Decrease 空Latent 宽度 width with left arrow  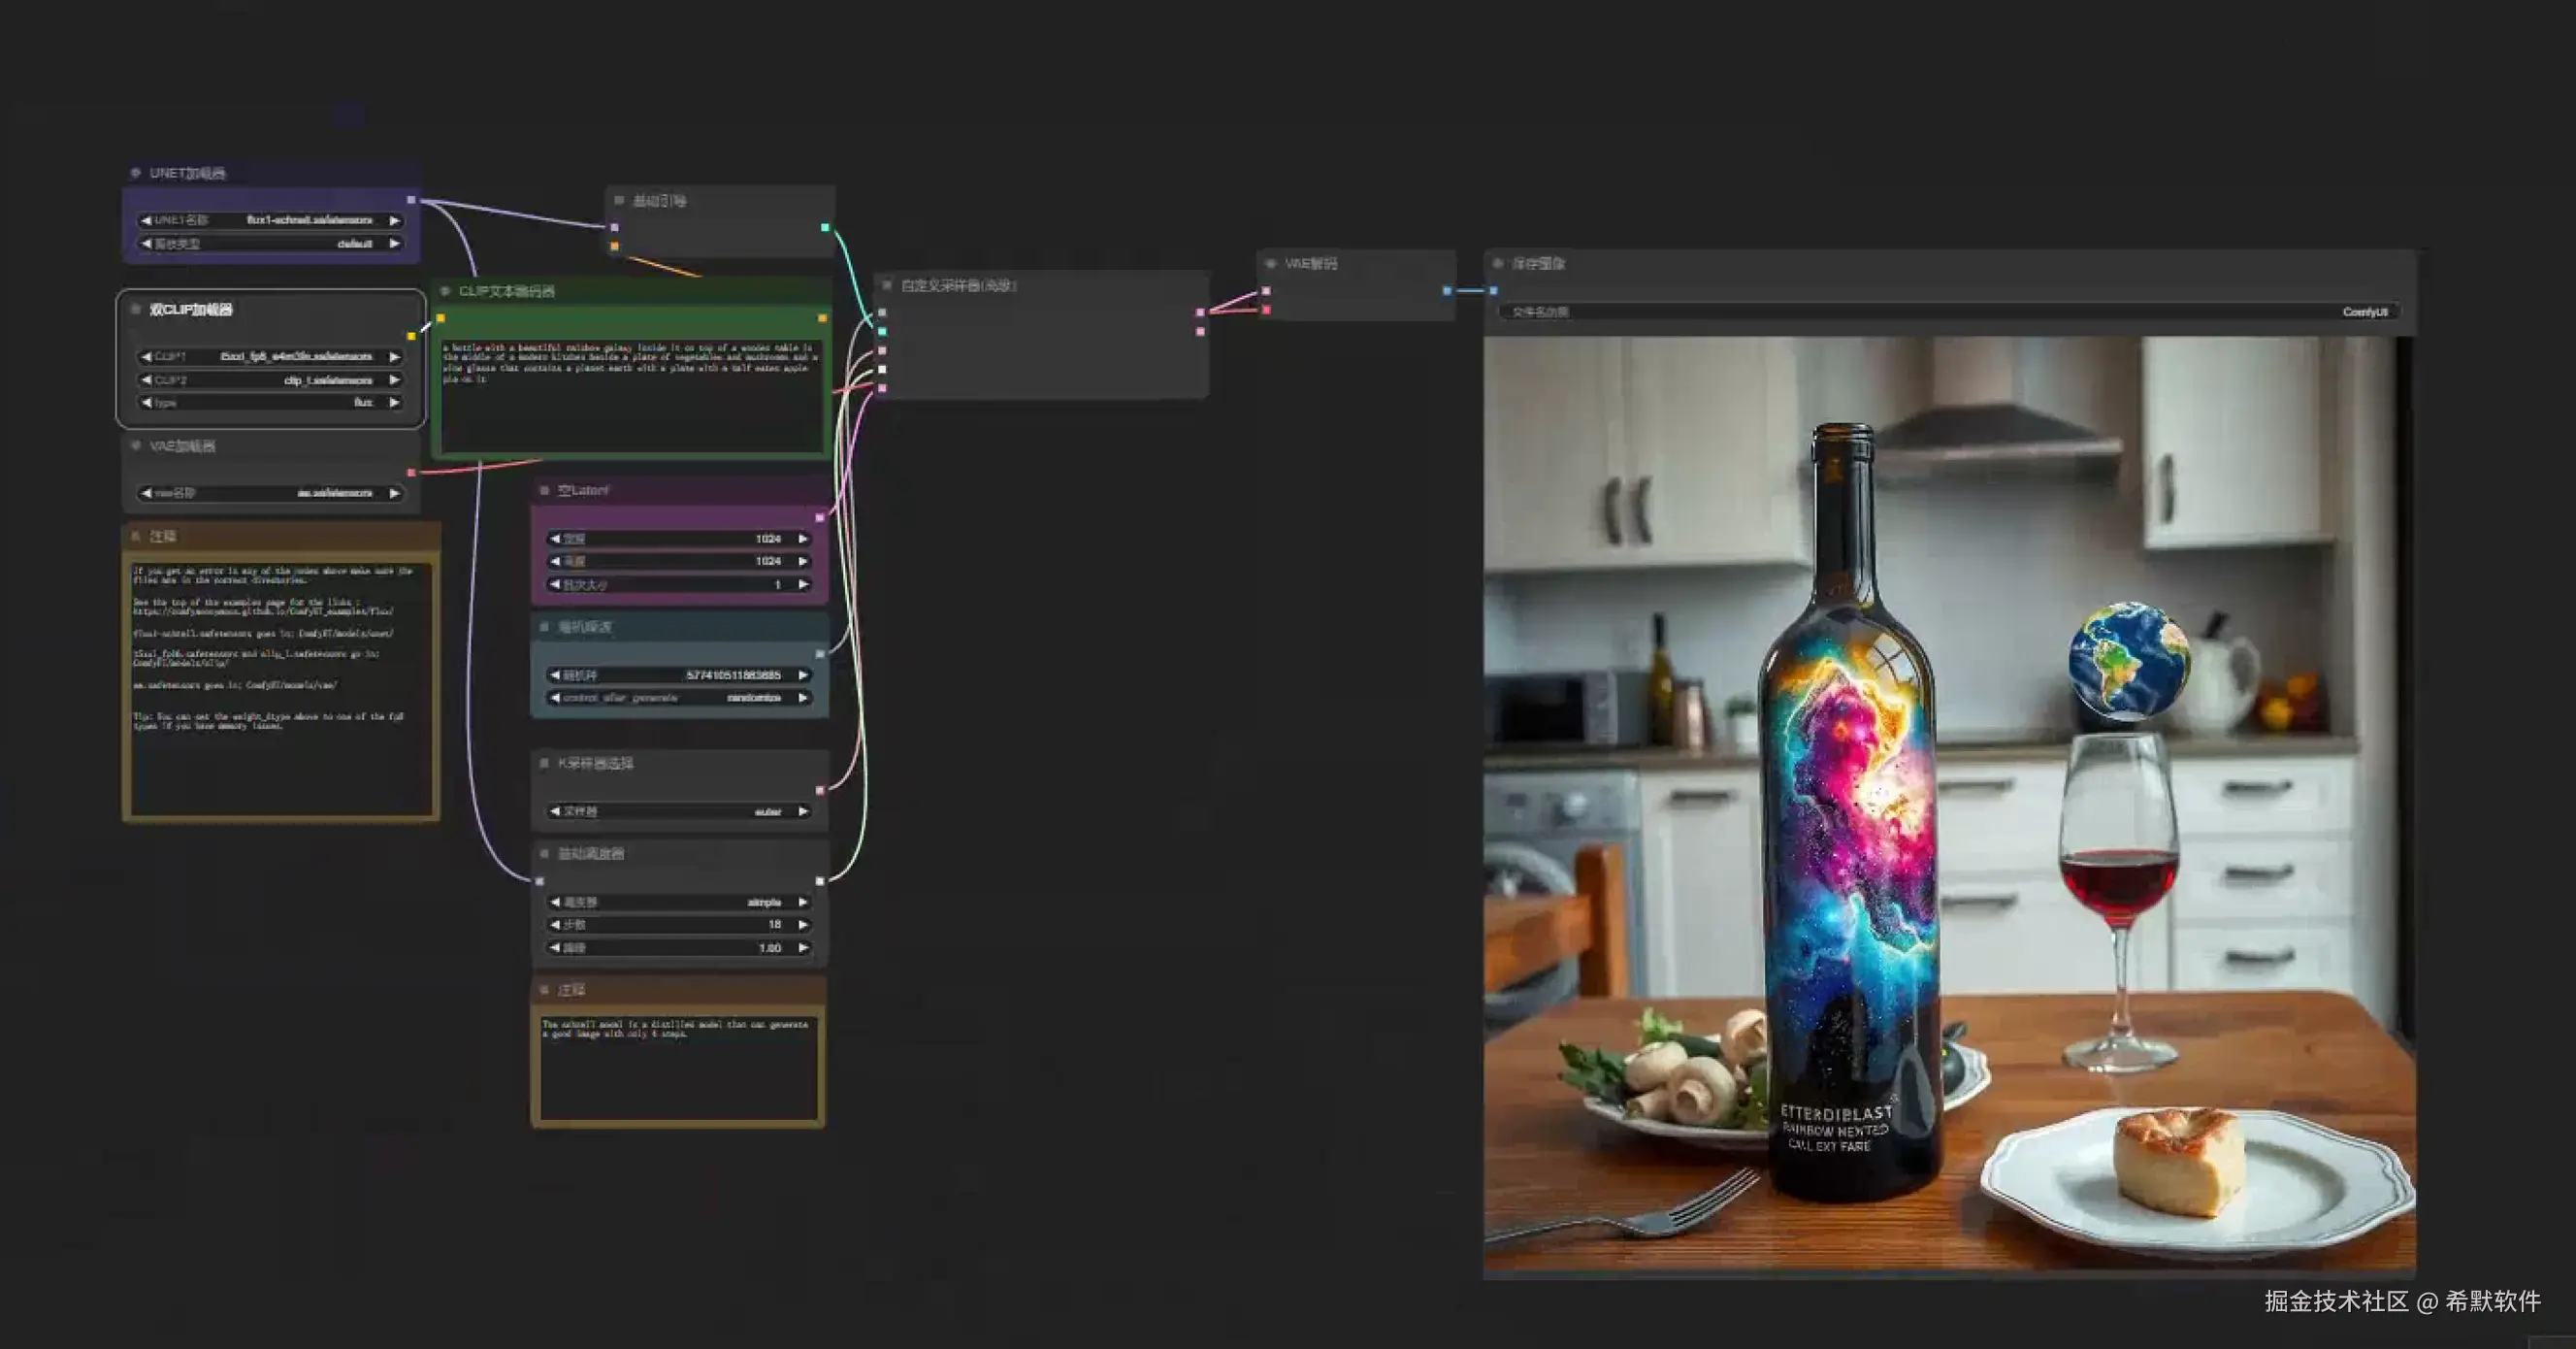pos(555,539)
